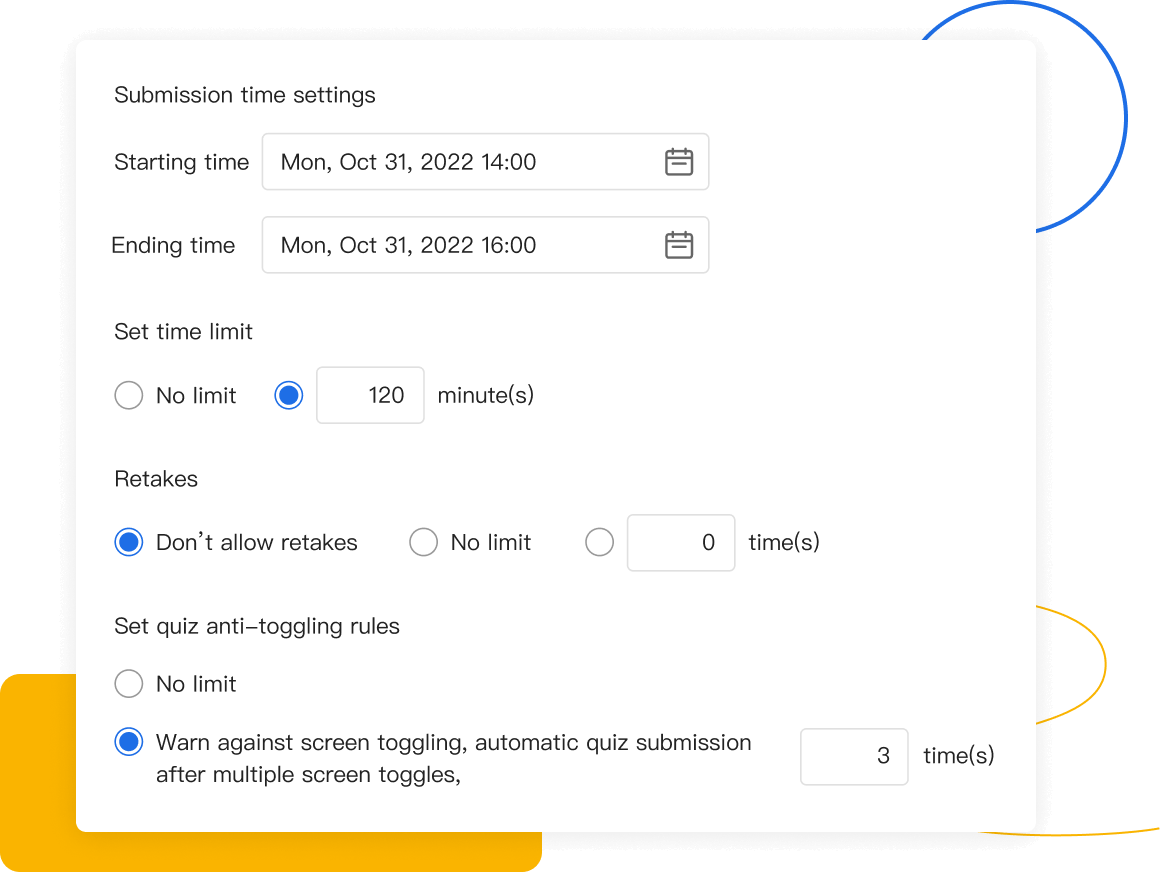Screen dimensions: 1165x872
Task: Select the retake count radio before time(s)
Action: coord(599,543)
